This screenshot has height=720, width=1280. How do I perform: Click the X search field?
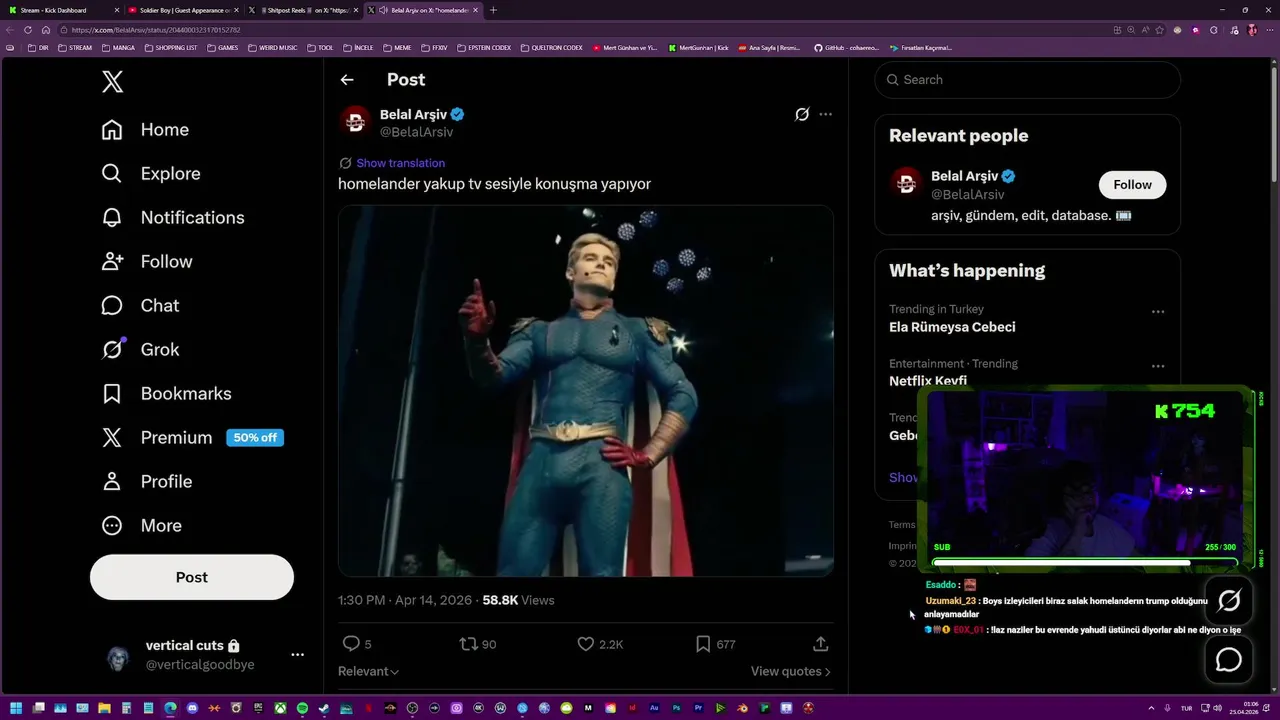[x=1027, y=80]
